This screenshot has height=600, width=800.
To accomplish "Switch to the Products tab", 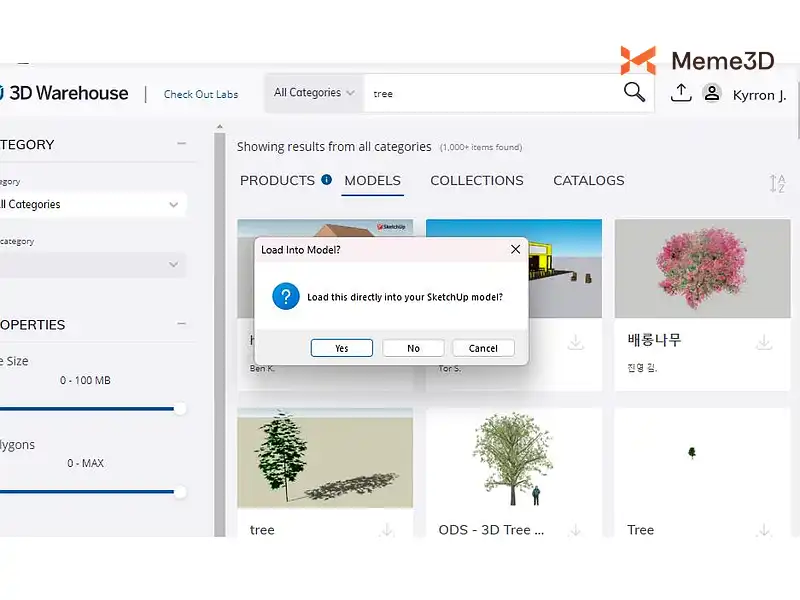I will (x=277, y=181).
